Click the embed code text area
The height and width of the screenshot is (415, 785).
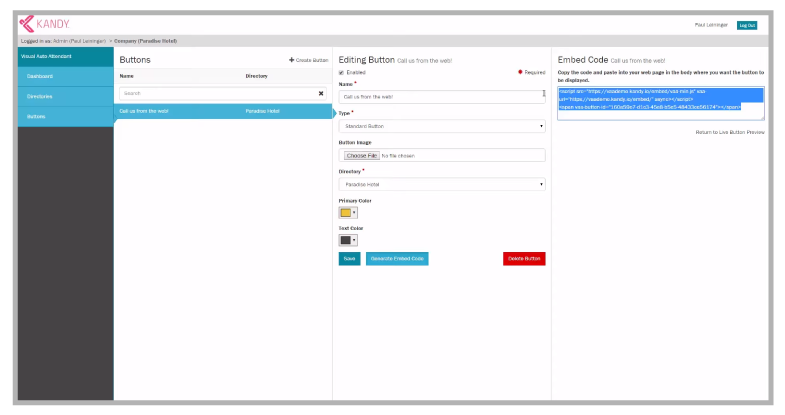point(661,103)
